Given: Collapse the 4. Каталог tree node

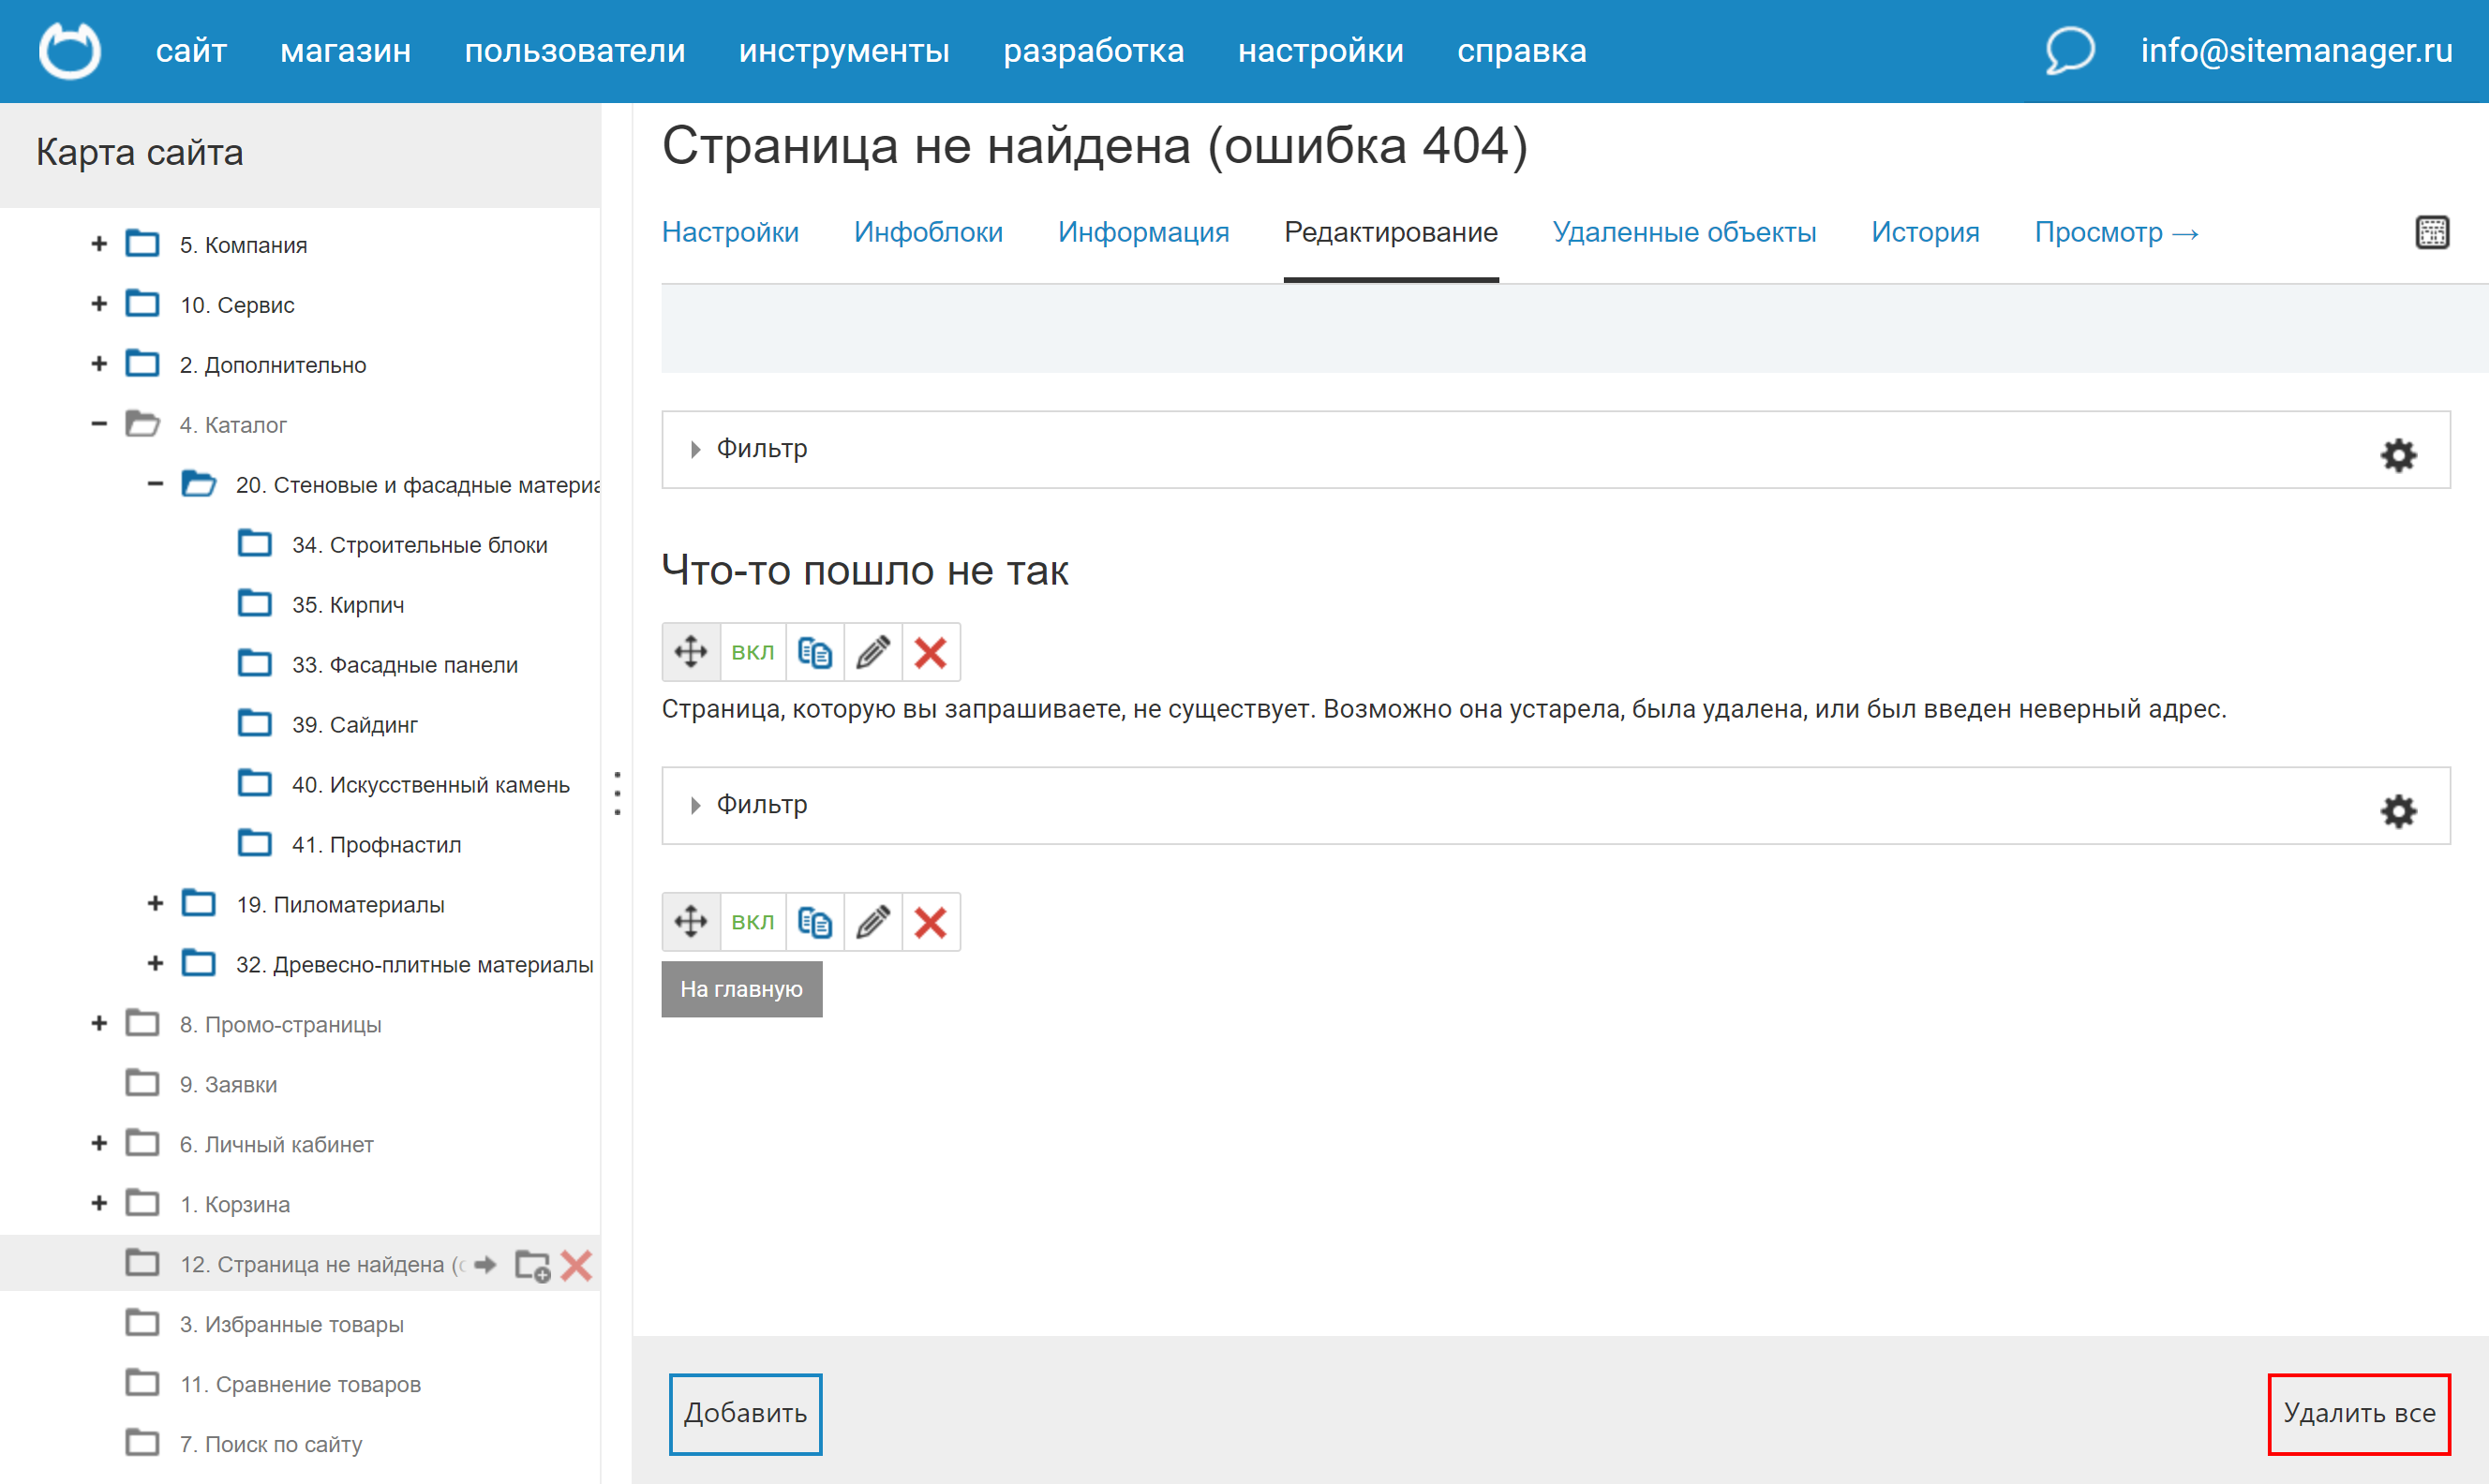Looking at the screenshot, I should point(99,424).
